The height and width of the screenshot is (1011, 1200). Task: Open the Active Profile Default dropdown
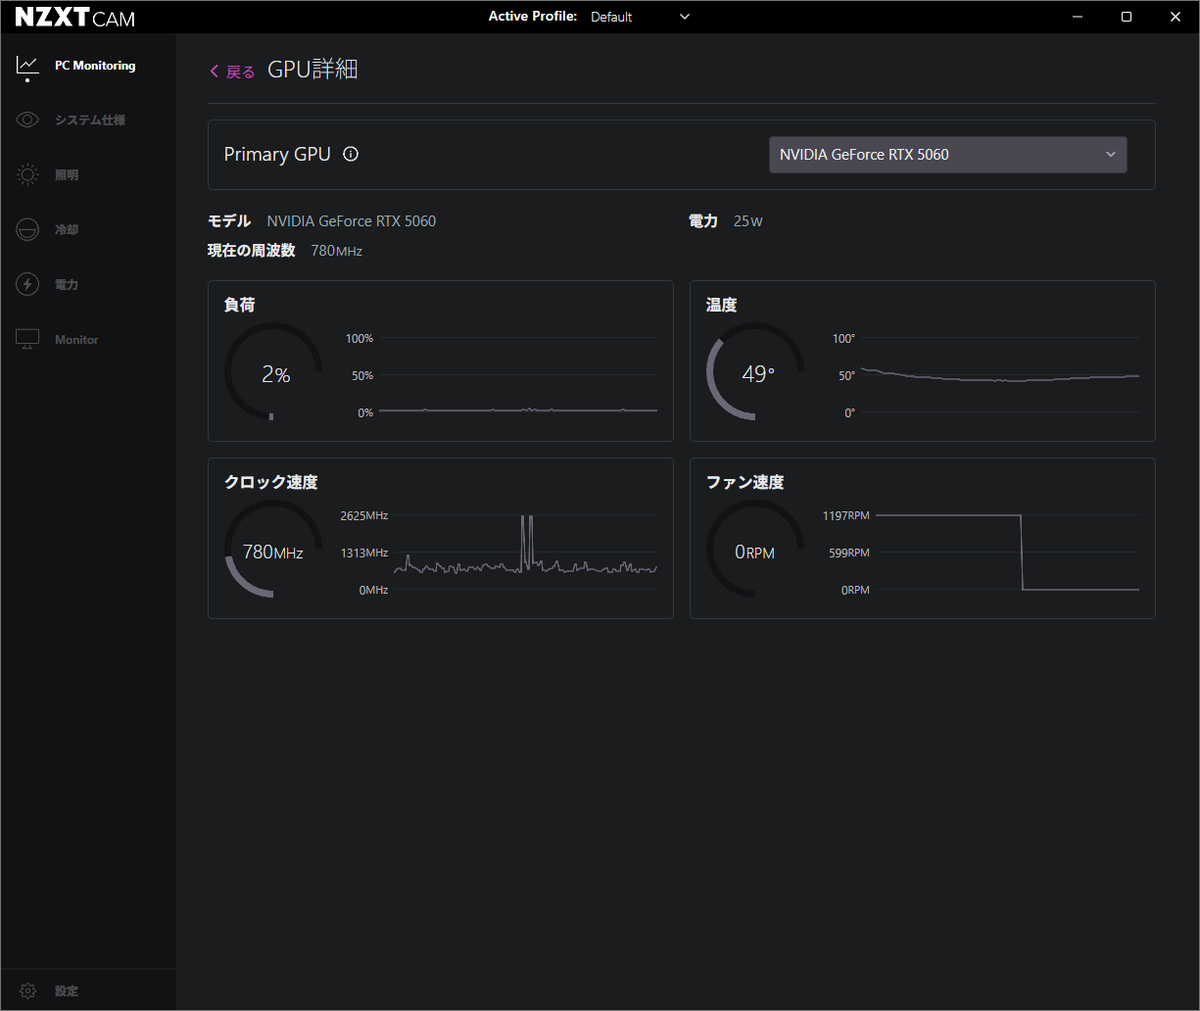[640, 17]
